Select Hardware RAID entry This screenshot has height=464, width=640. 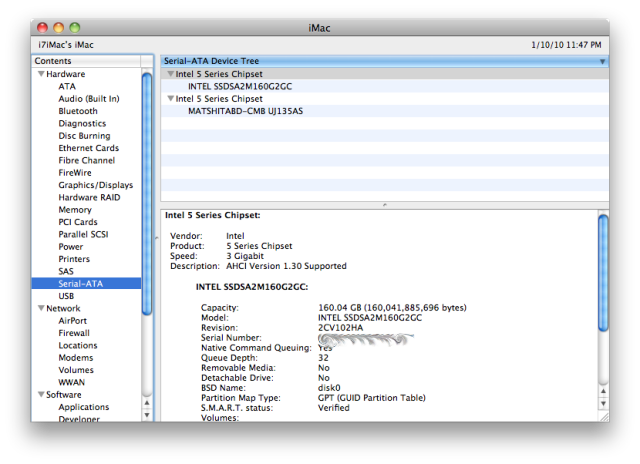point(89,198)
